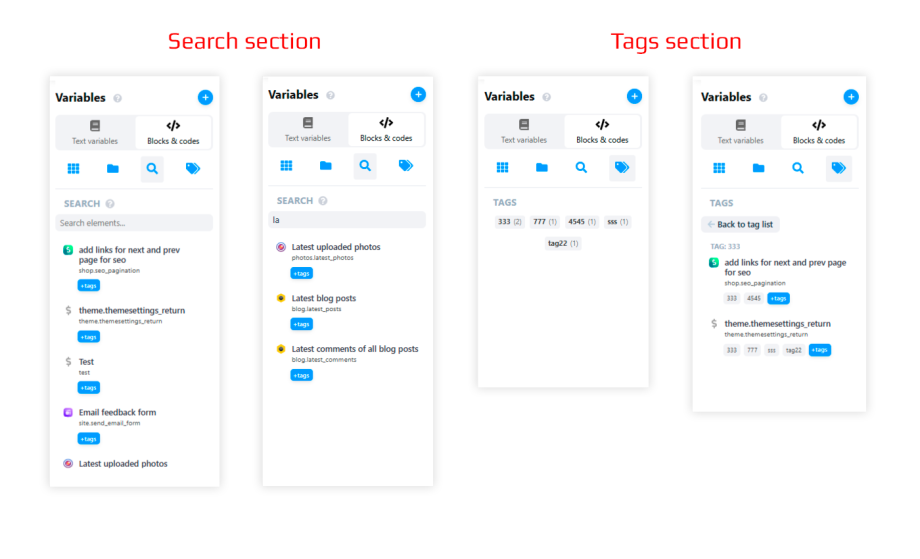Open the "333 (2)" tag
This screenshot has height=559, width=920.
pos(510,222)
